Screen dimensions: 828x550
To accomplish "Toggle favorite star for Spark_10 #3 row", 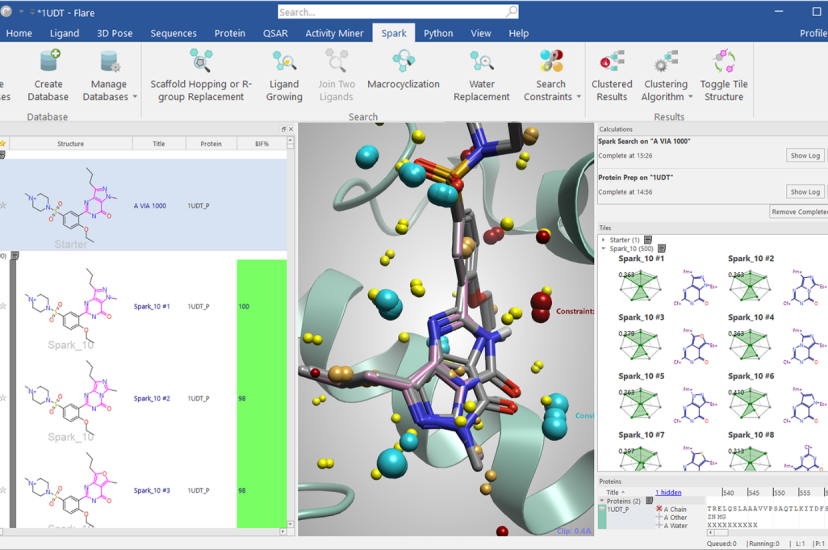I will 3,490.
